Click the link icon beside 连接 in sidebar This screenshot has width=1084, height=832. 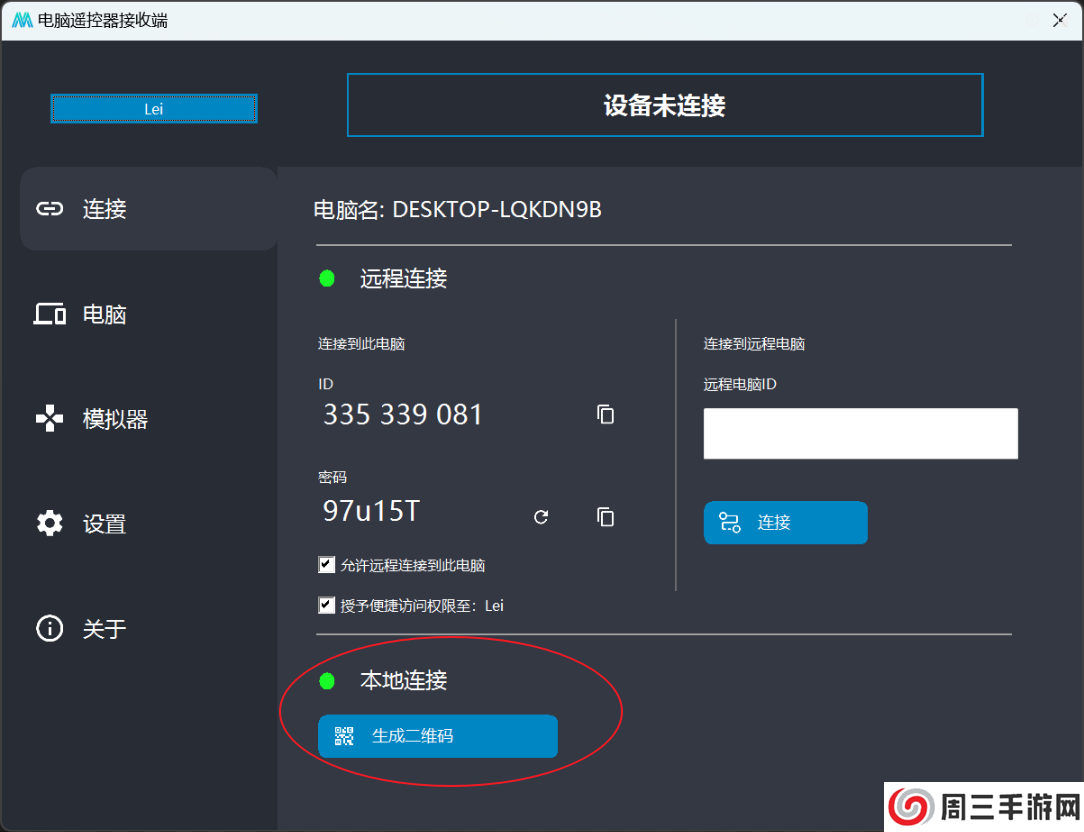[x=49, y=209]
